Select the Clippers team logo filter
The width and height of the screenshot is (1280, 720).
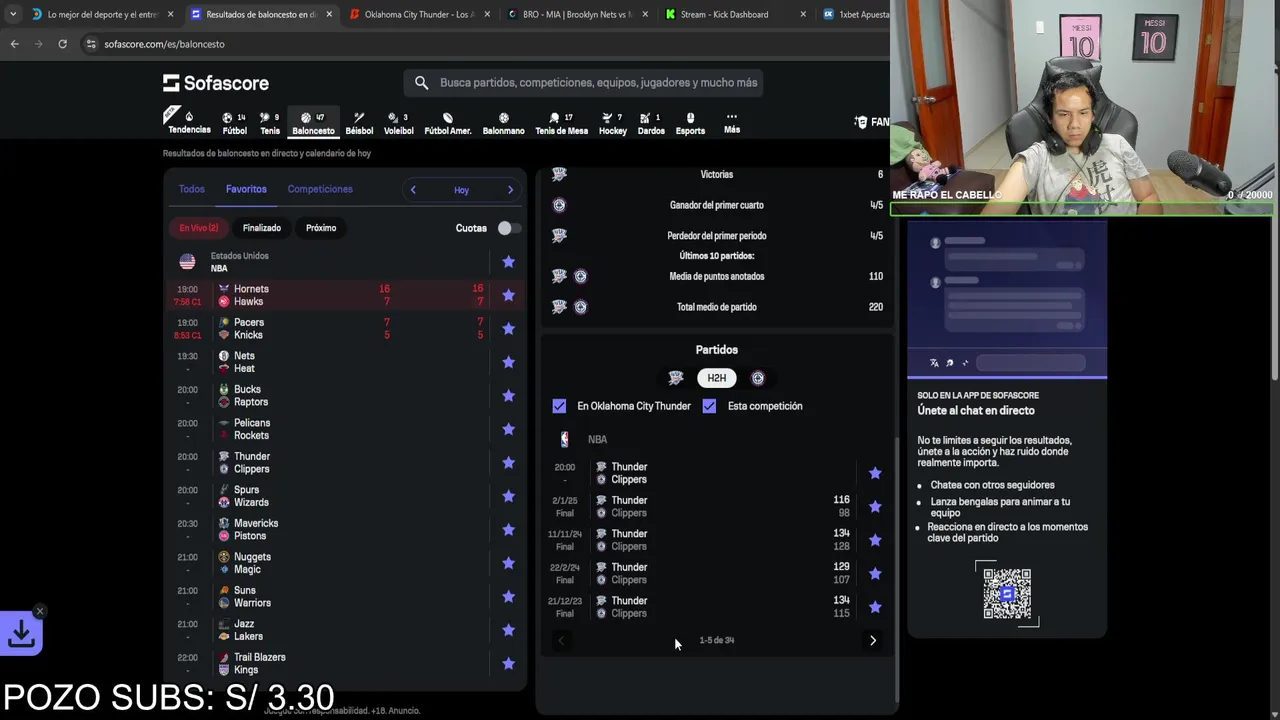[758, 378]
